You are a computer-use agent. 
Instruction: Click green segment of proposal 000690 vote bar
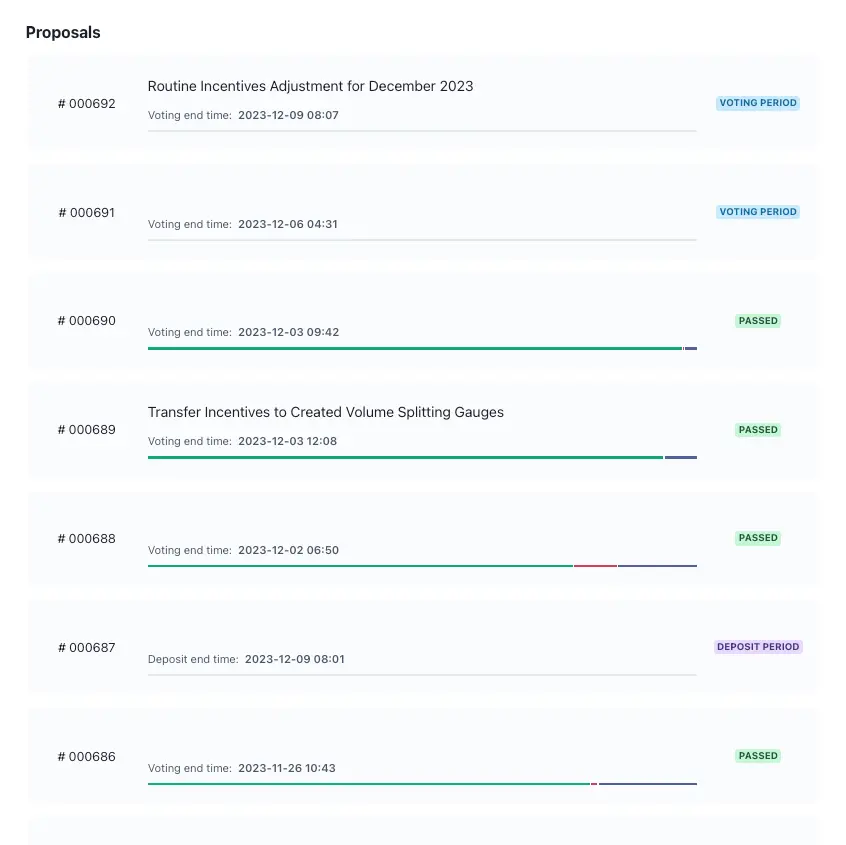tap(414, 348)
